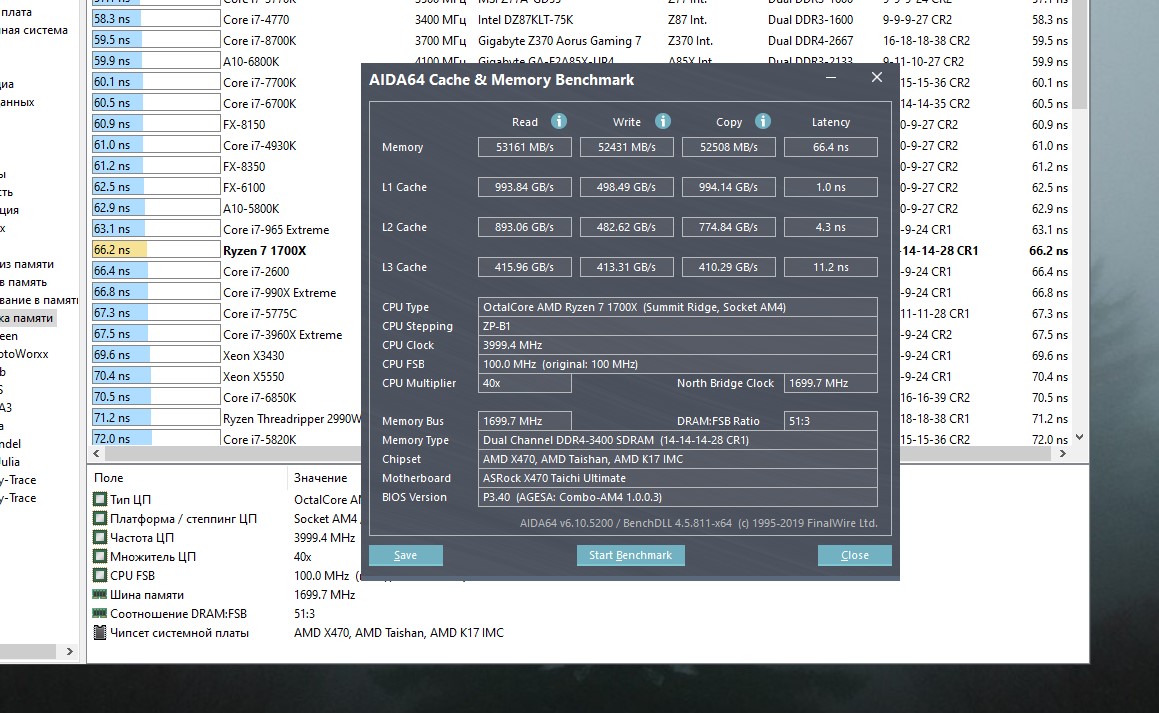Select the Xeon X3430 result row
The image size is (1159, 713).
click(254, 355)
